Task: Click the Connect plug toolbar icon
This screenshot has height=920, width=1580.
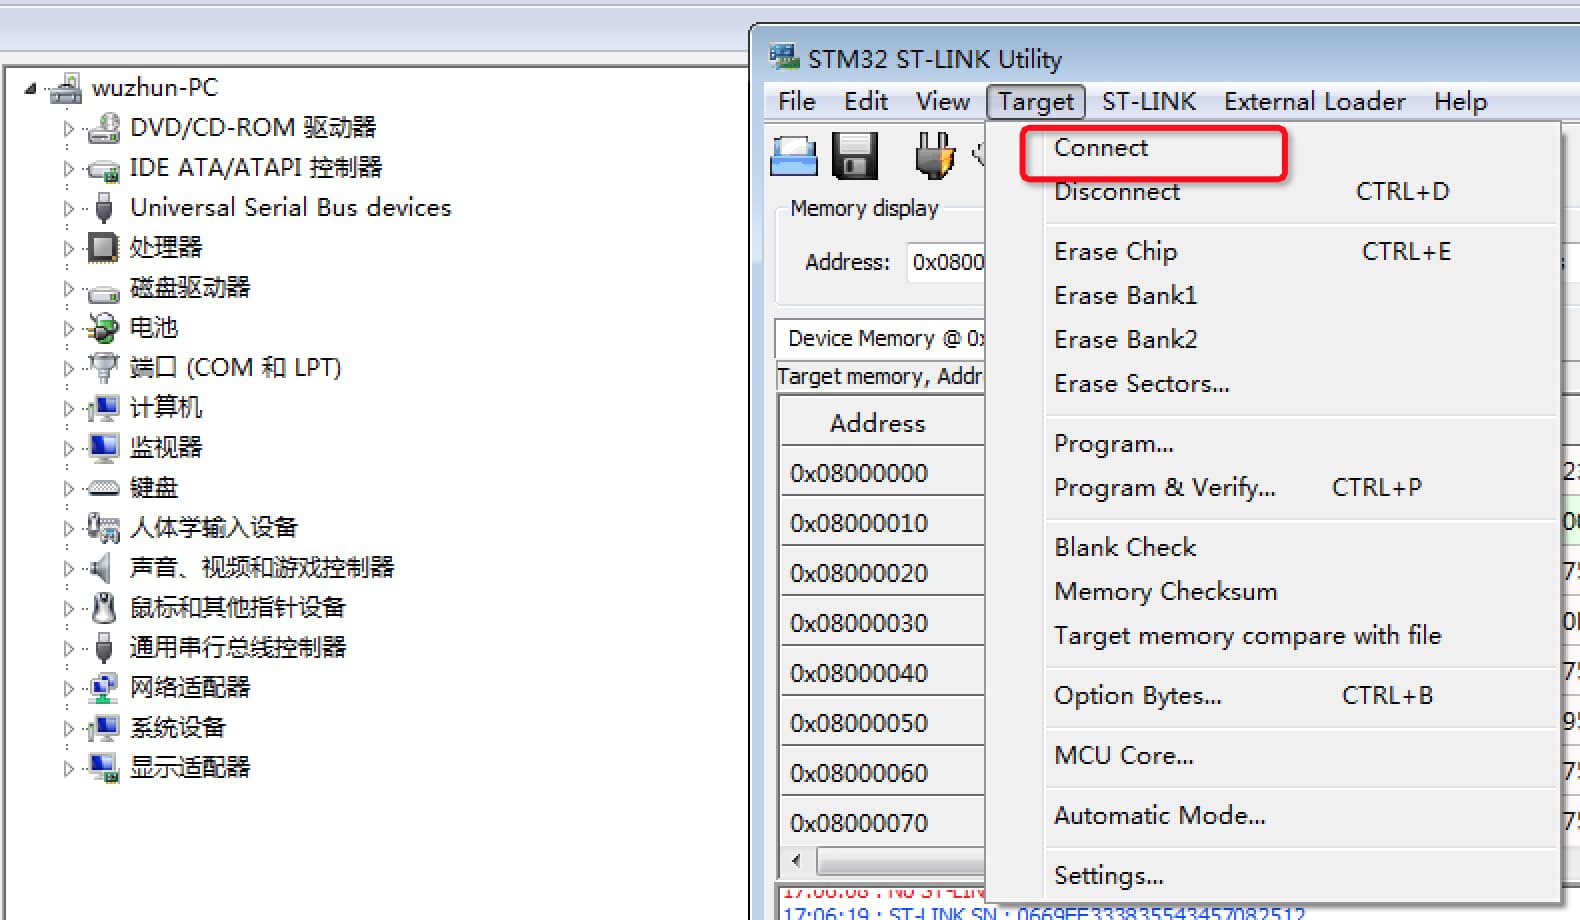Action: (x=935, y=156)
